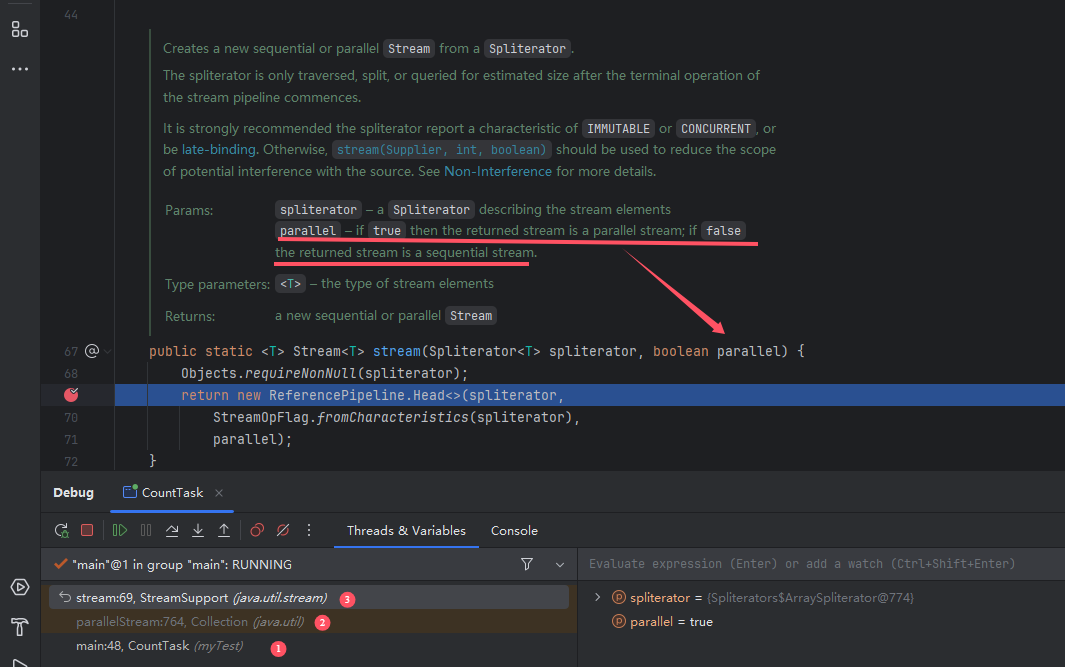1065x667 pixels.
Task: Expand the spliterator variable node
Action: point(598,597)
